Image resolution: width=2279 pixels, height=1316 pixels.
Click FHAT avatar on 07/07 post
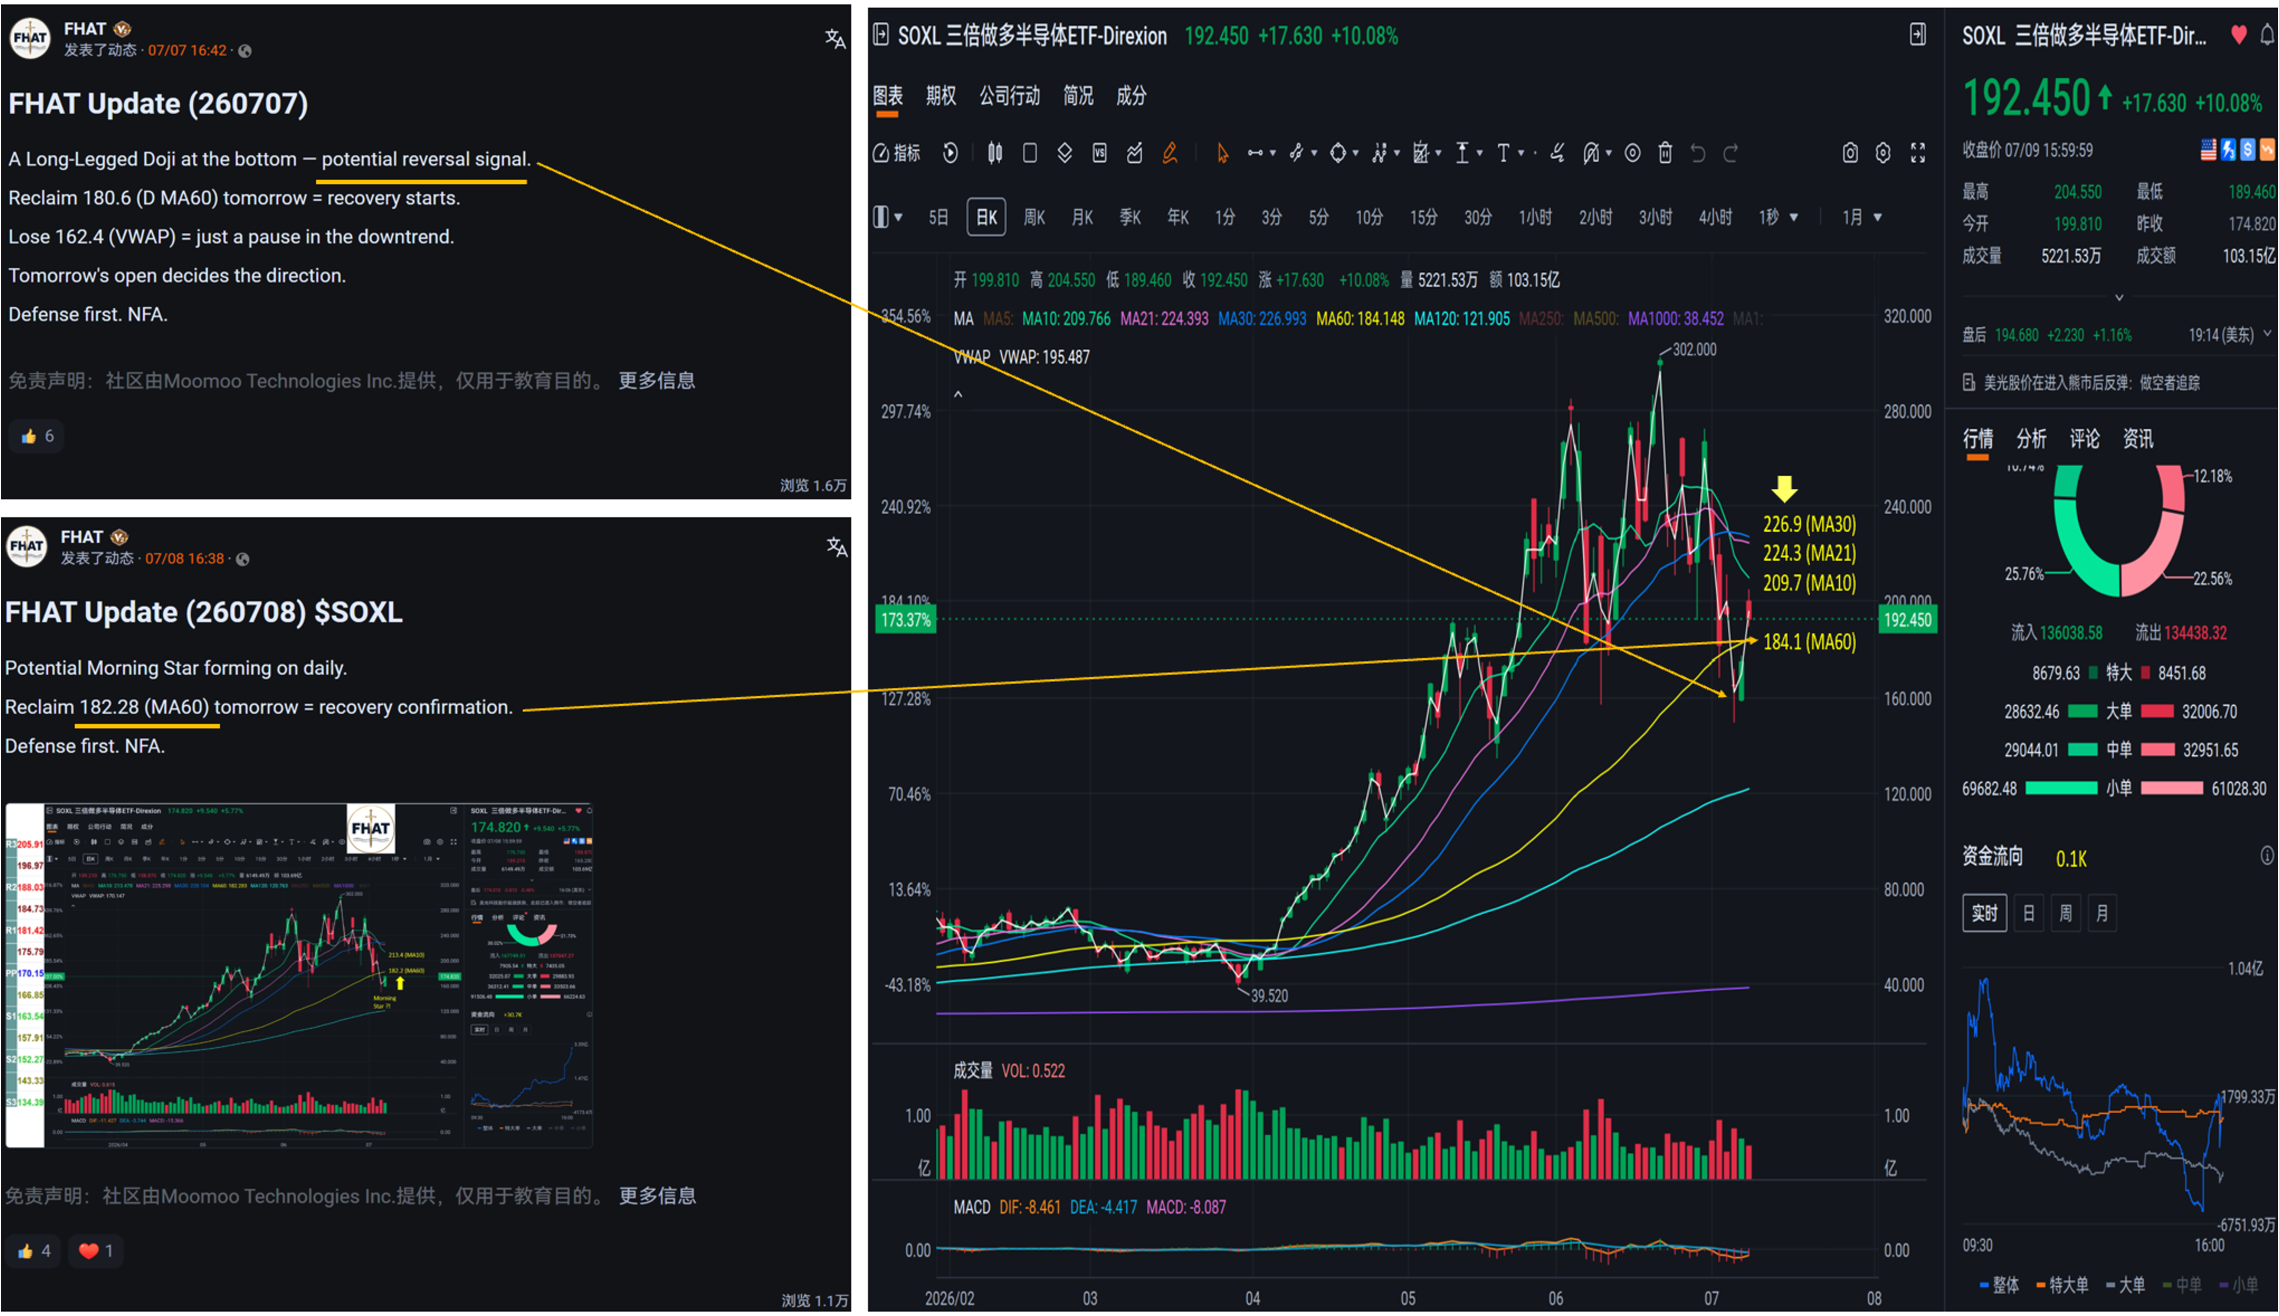(x=30, y=38)
